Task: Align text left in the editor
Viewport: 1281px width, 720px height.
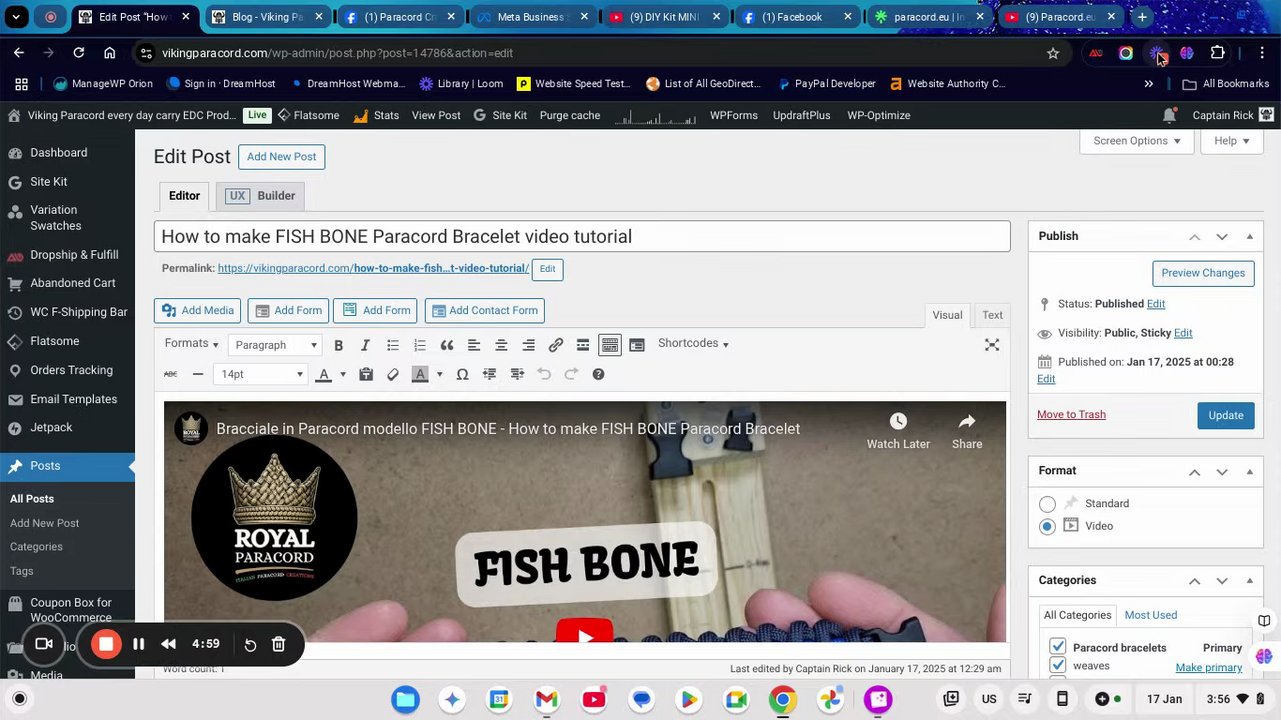Action: tap(474, 345)
